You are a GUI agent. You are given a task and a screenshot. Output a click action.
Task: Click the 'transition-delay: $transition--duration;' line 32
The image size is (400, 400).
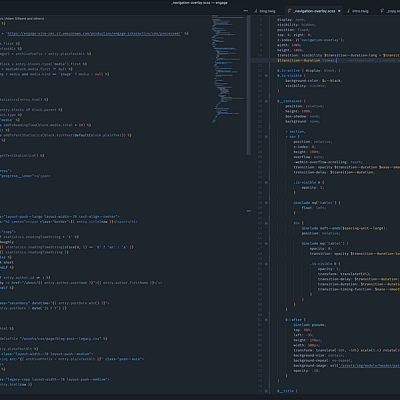tap(334, 172)
